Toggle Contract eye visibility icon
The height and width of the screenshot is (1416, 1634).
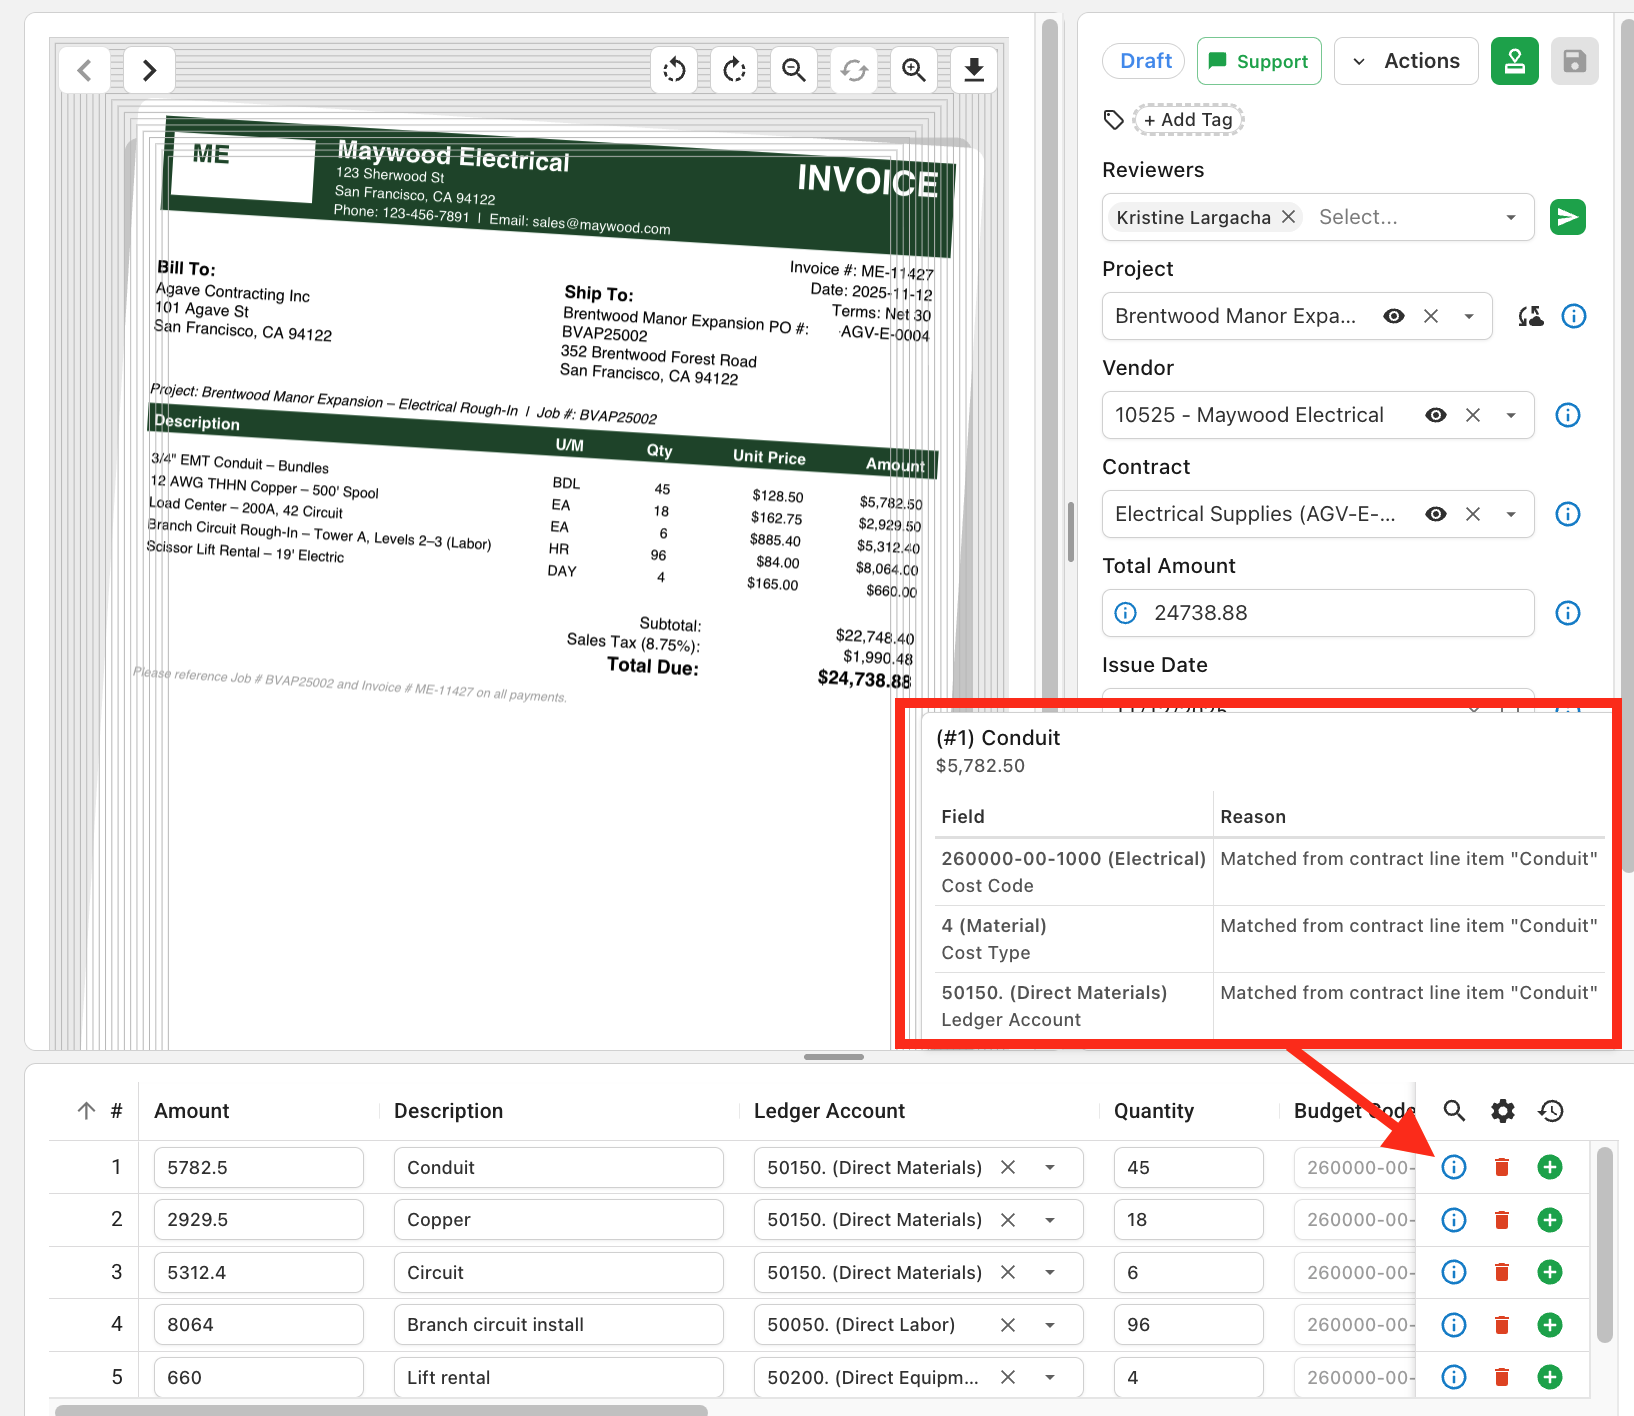pyautogui.click(x=1436, y=514)
